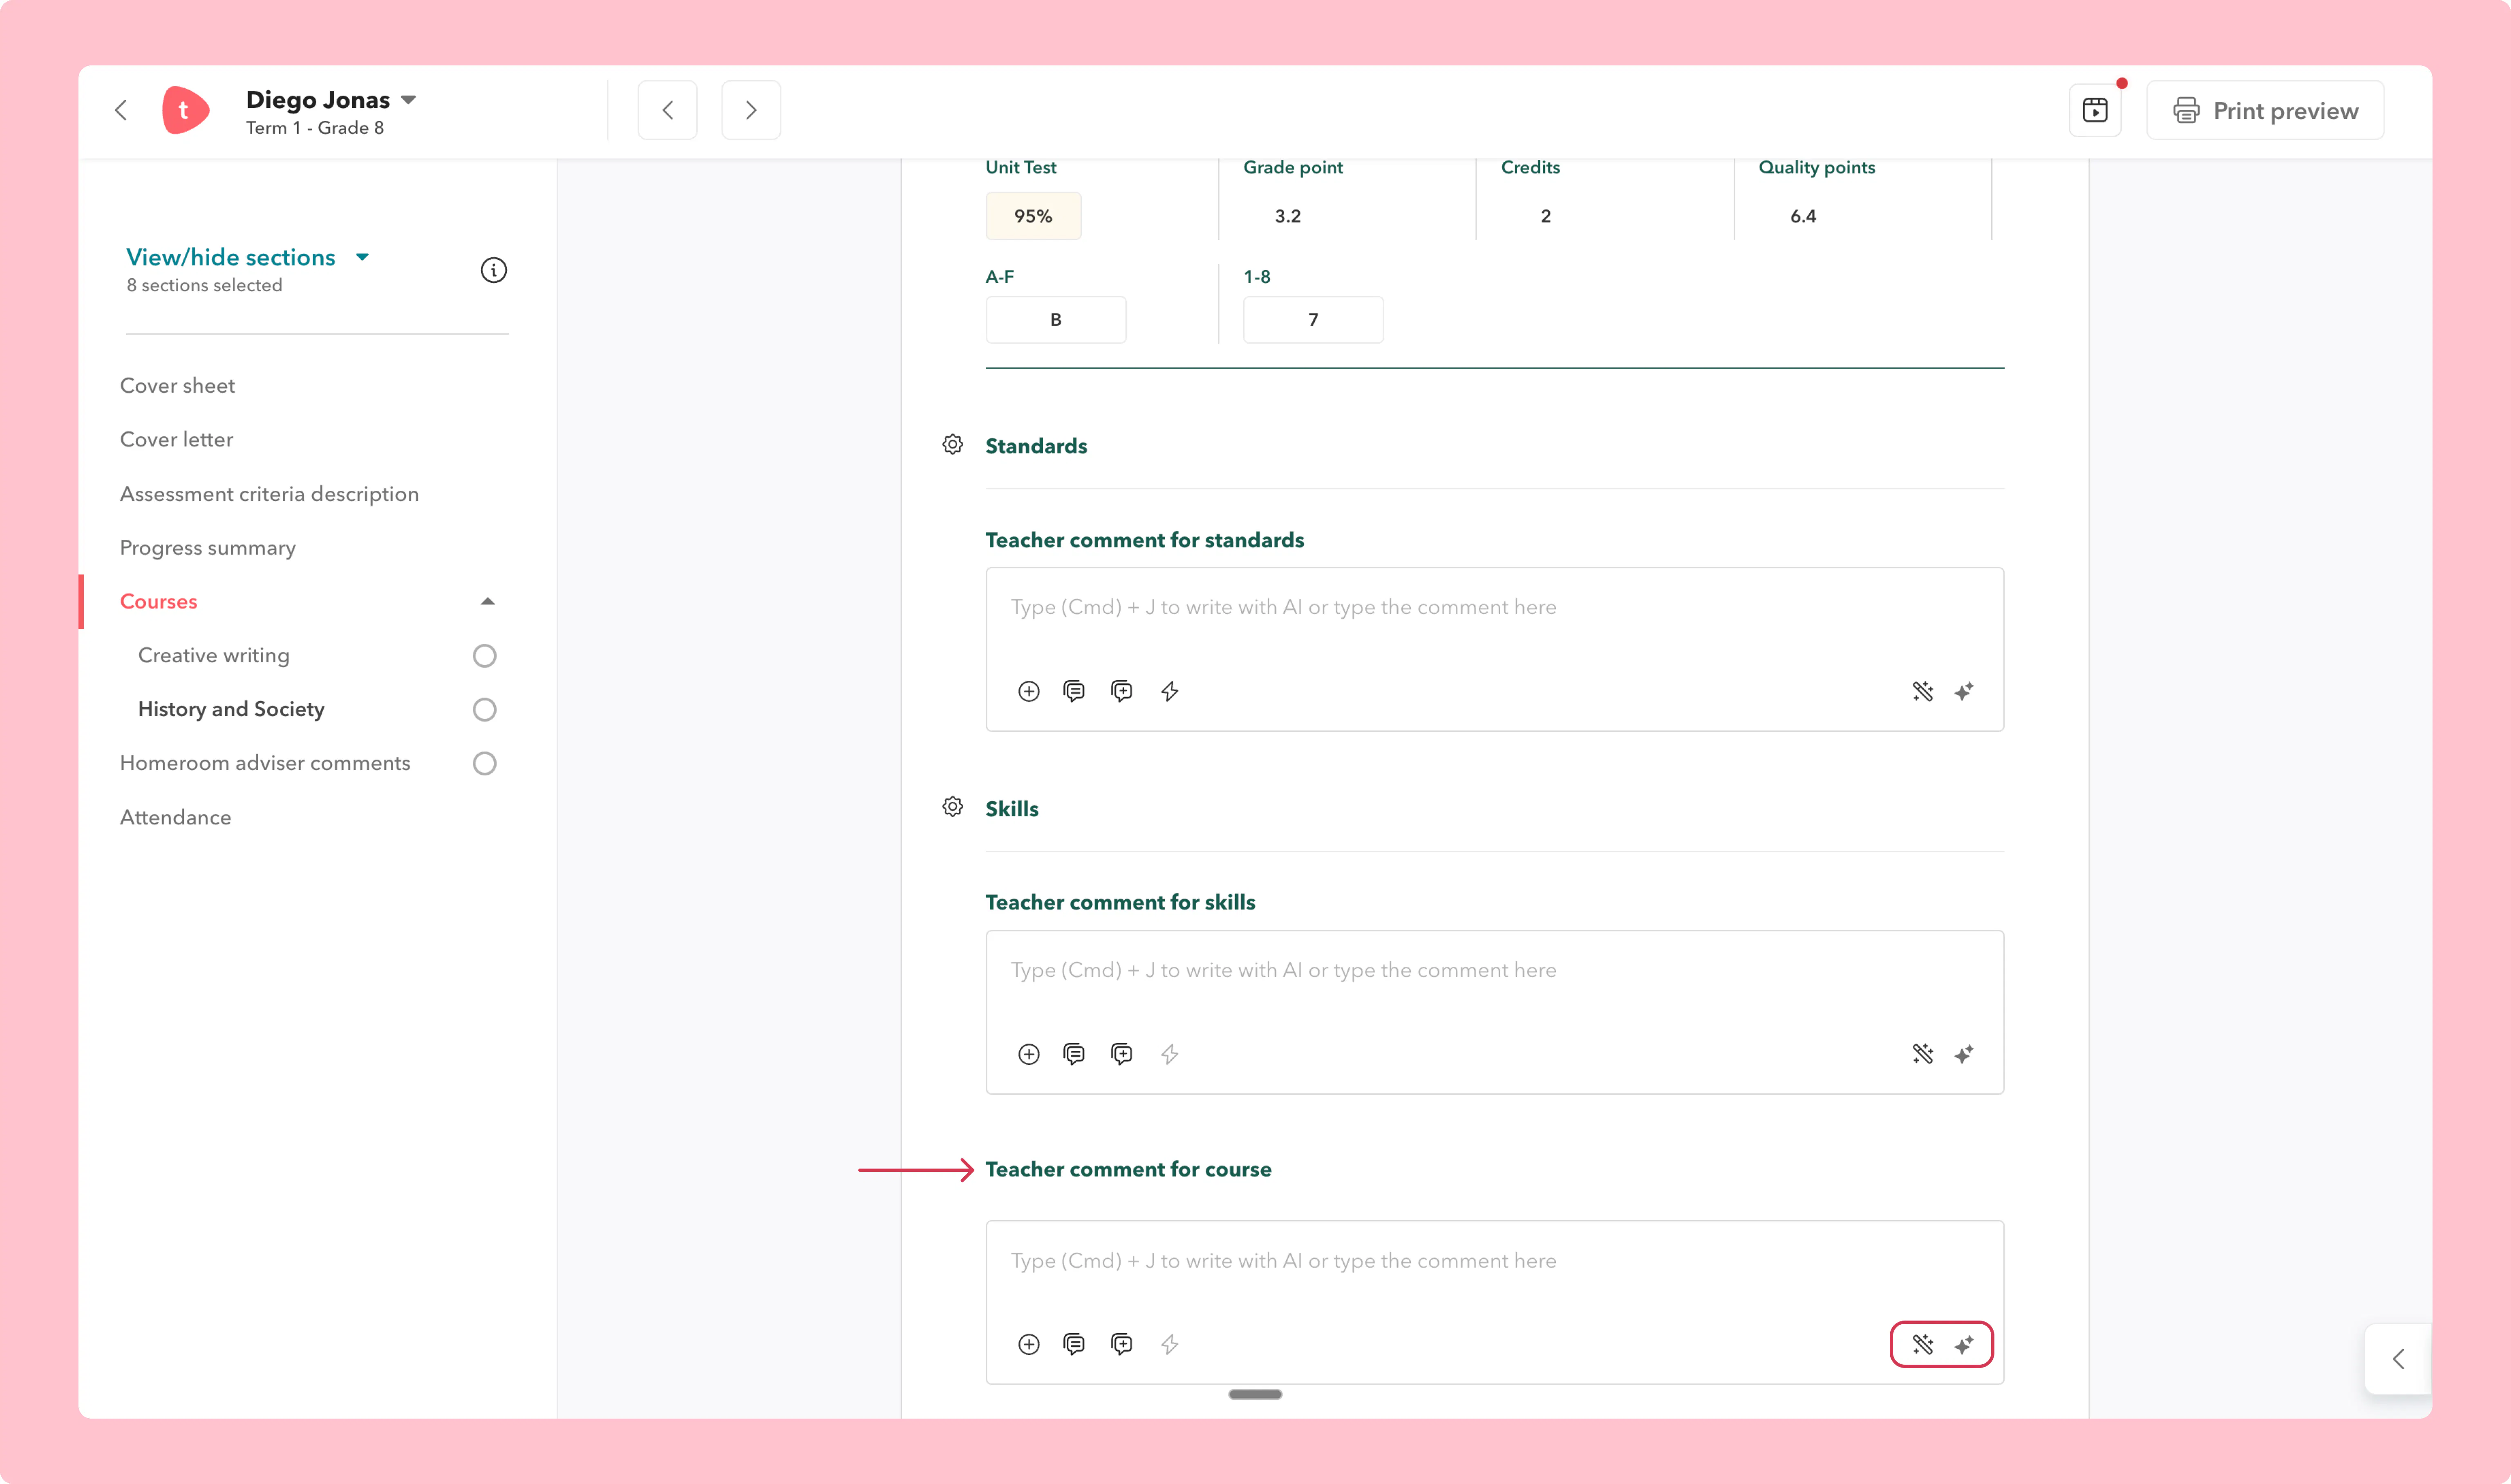This screenshot has width=2511, height=1484.
Task: Open comment bank icon in skills toolbar
Action: point(1074,1054)
